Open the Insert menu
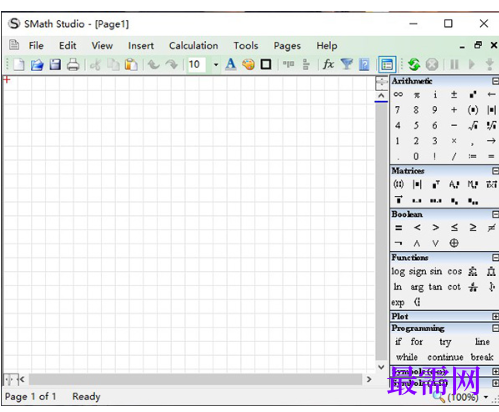Viewport: 499px width, 412px height. click(x=141, y=46)
